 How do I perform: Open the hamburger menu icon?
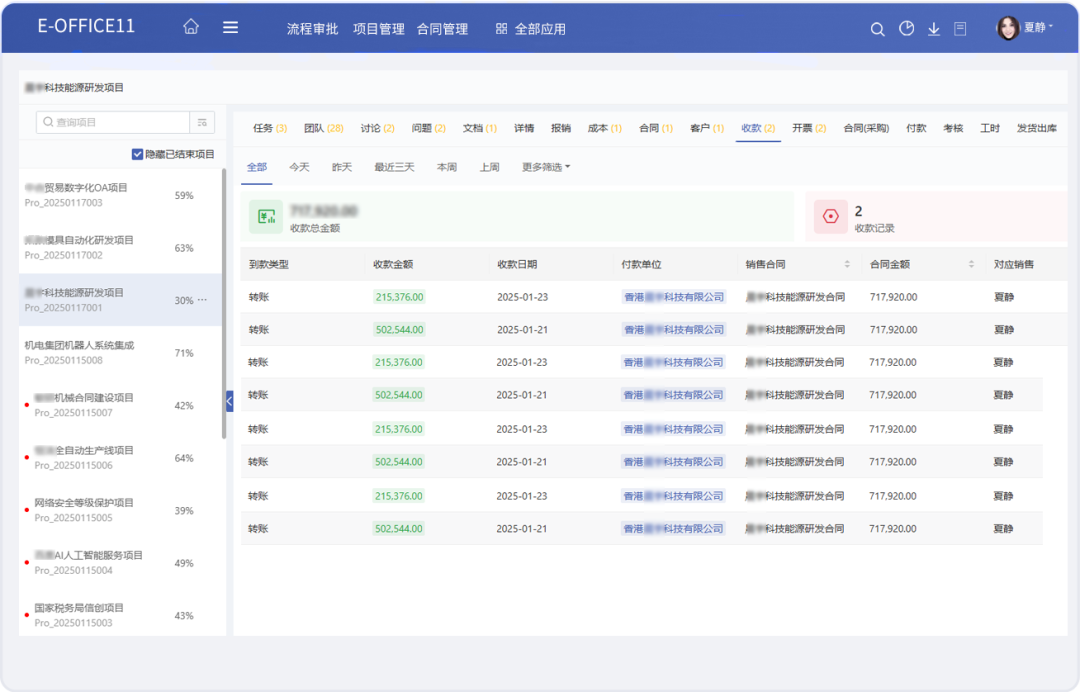click(x=230, y=28)
